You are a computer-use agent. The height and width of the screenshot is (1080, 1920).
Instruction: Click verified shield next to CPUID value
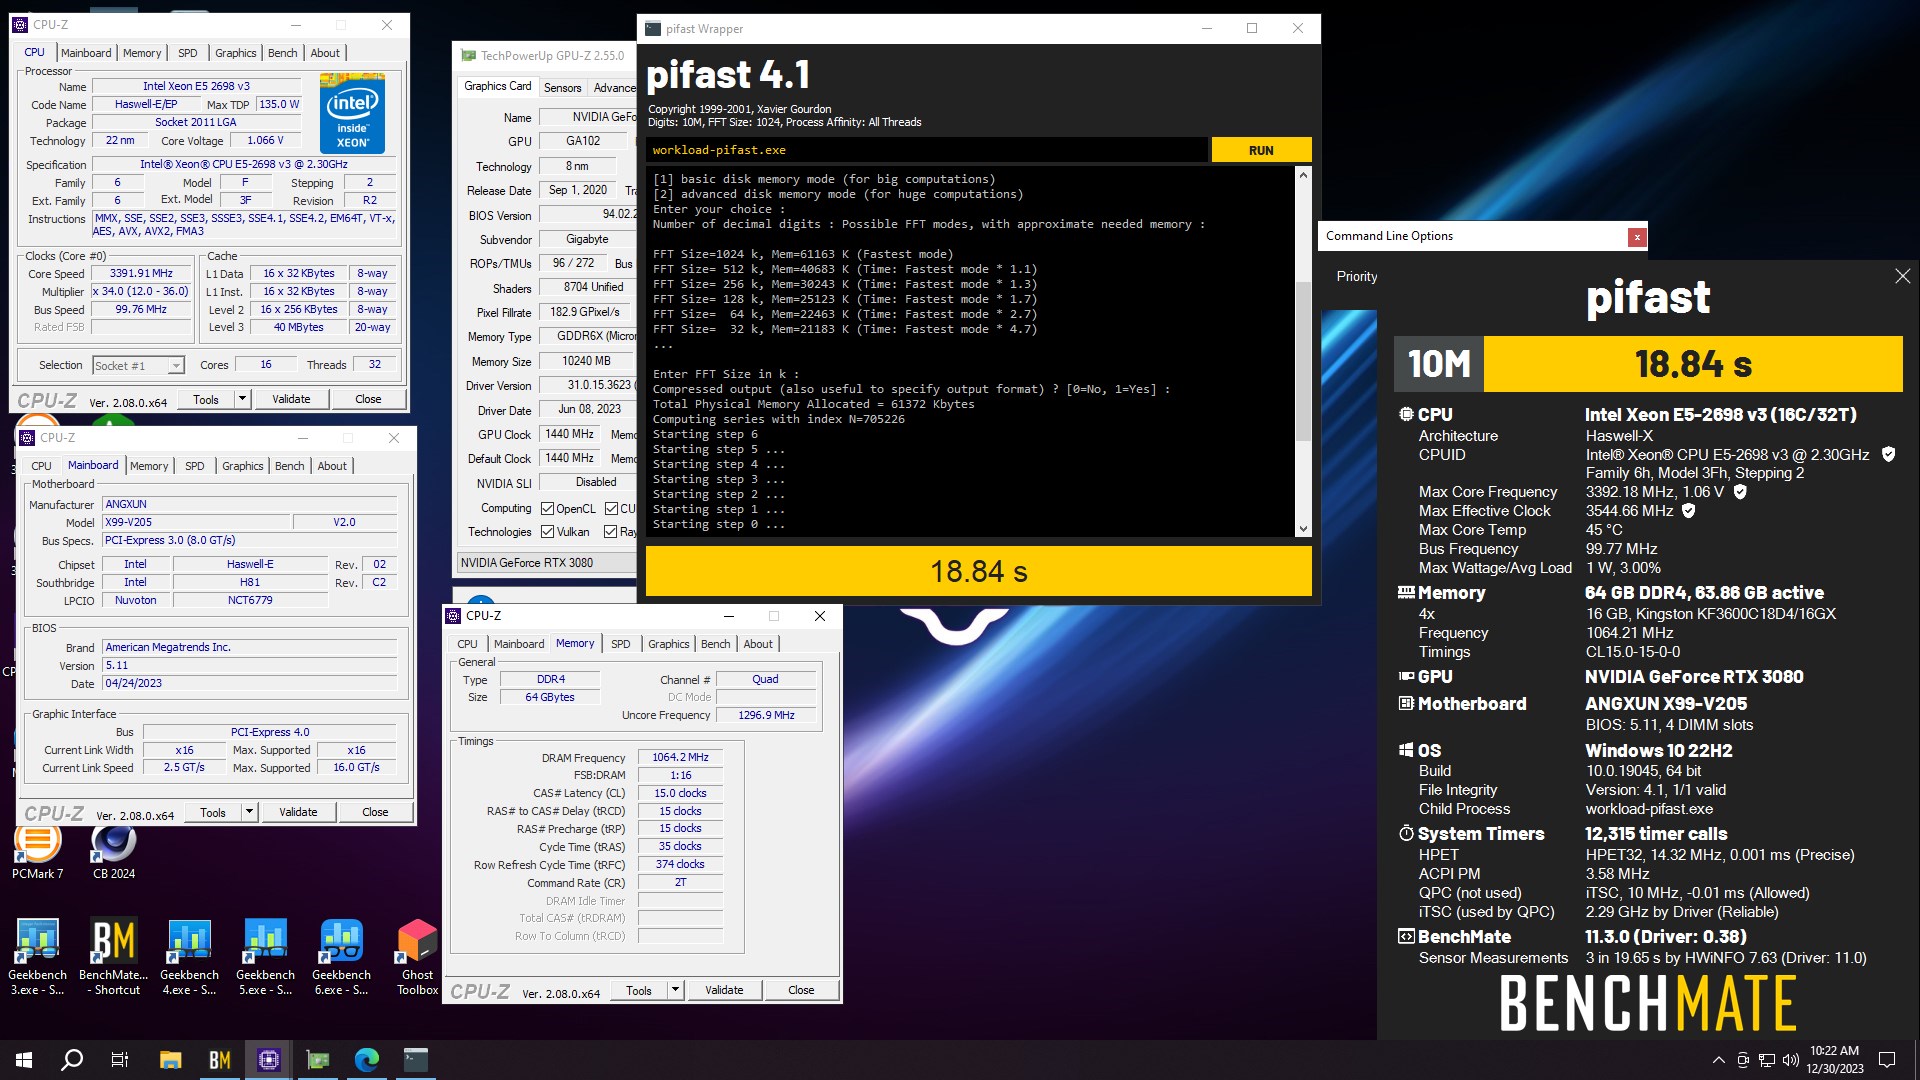point(1888,454)
